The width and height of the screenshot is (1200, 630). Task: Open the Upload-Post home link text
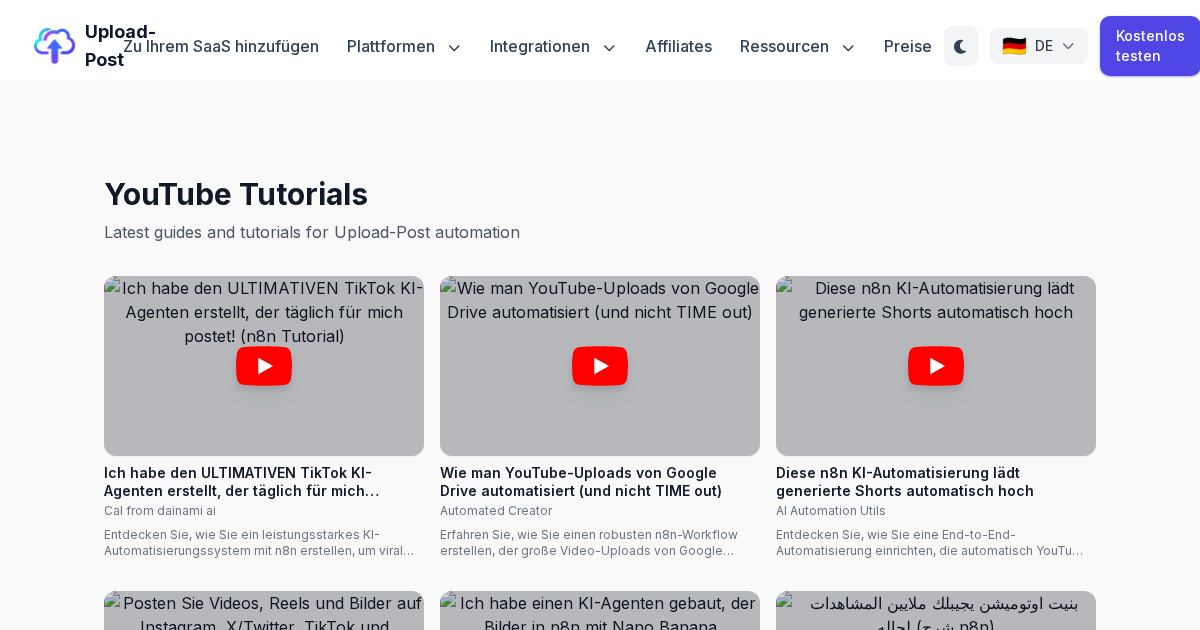[120, 46]
